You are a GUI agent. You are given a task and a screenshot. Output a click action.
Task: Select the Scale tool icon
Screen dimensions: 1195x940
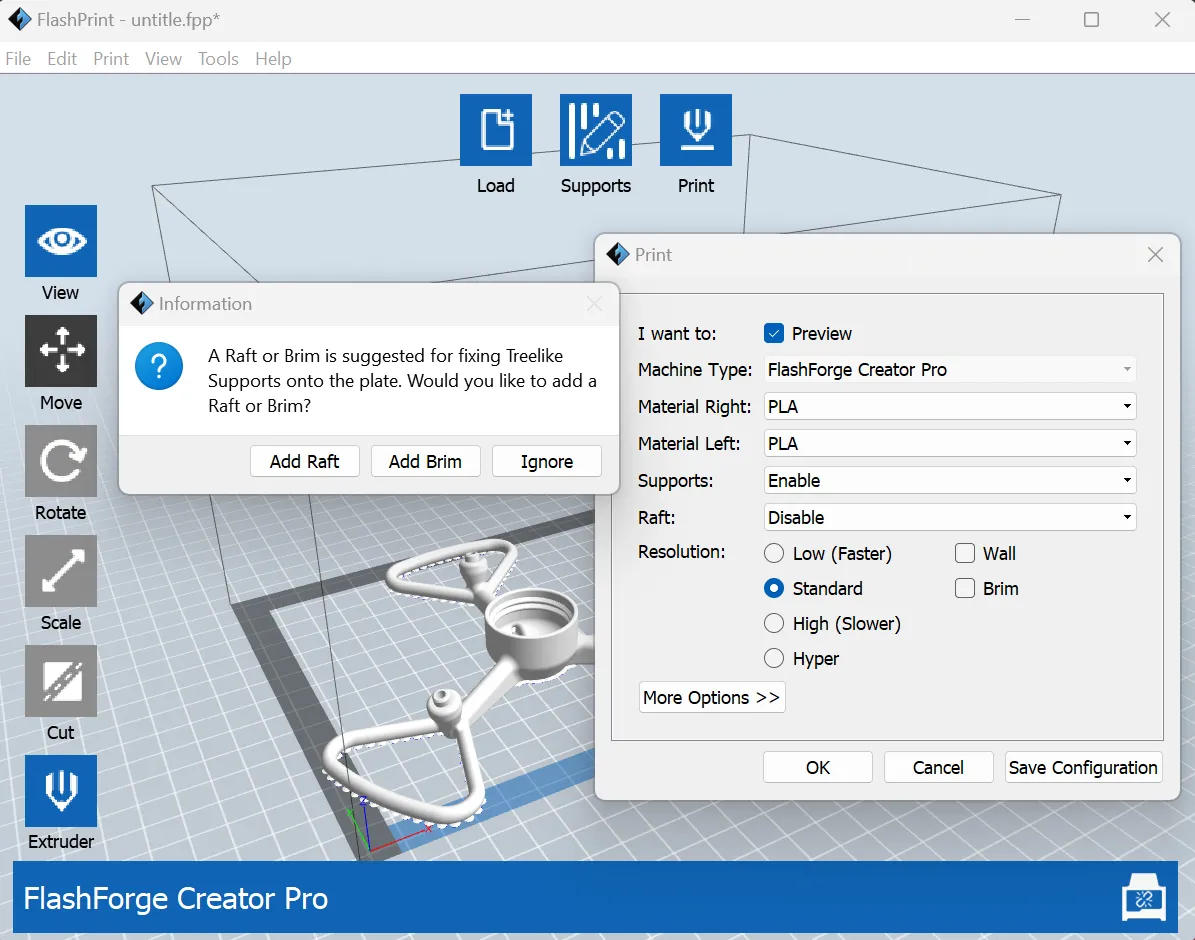[x=61, y=571]
